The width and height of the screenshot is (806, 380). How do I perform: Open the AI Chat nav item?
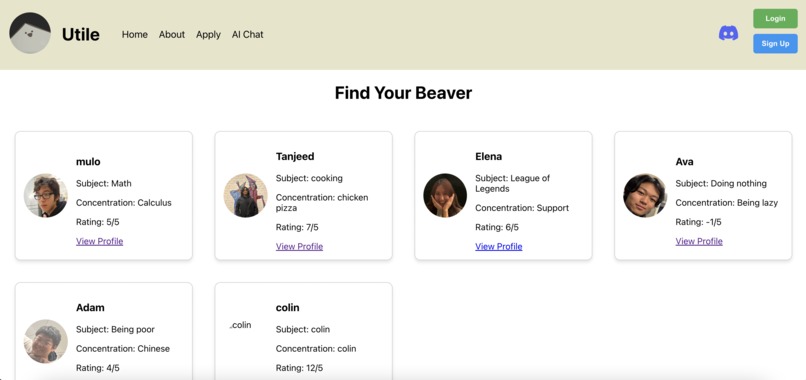pyautogui.click(x=247, y=34)
